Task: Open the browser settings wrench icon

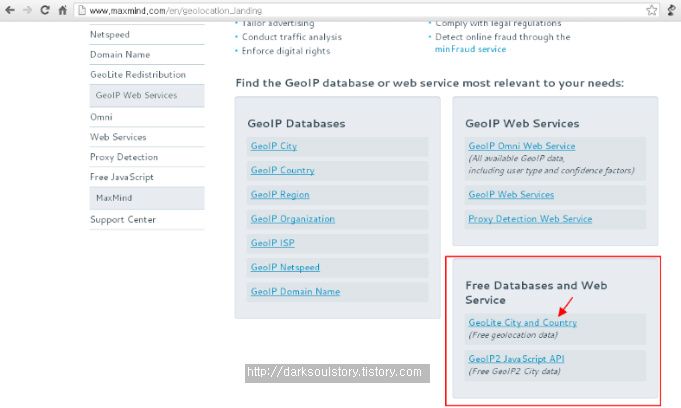Action: [672, 10]
